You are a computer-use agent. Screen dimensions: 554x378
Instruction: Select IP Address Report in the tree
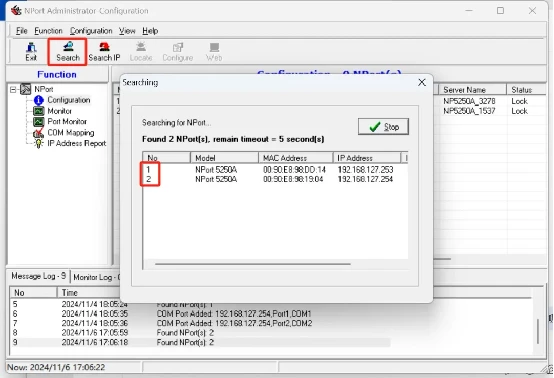(77, 143)
